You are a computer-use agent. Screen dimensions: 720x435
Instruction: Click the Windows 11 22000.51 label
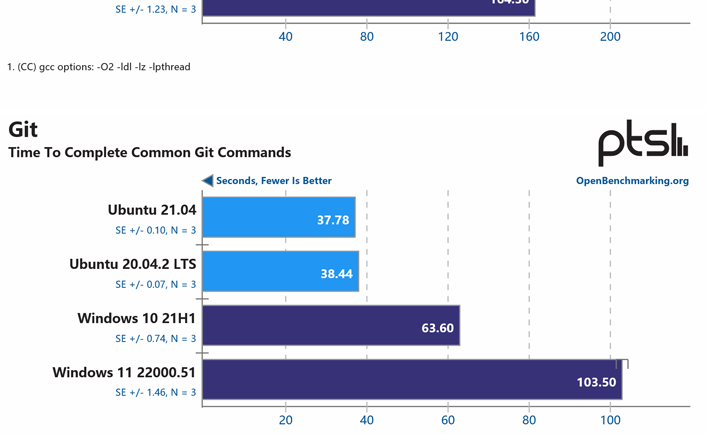(x=124, y=372)
